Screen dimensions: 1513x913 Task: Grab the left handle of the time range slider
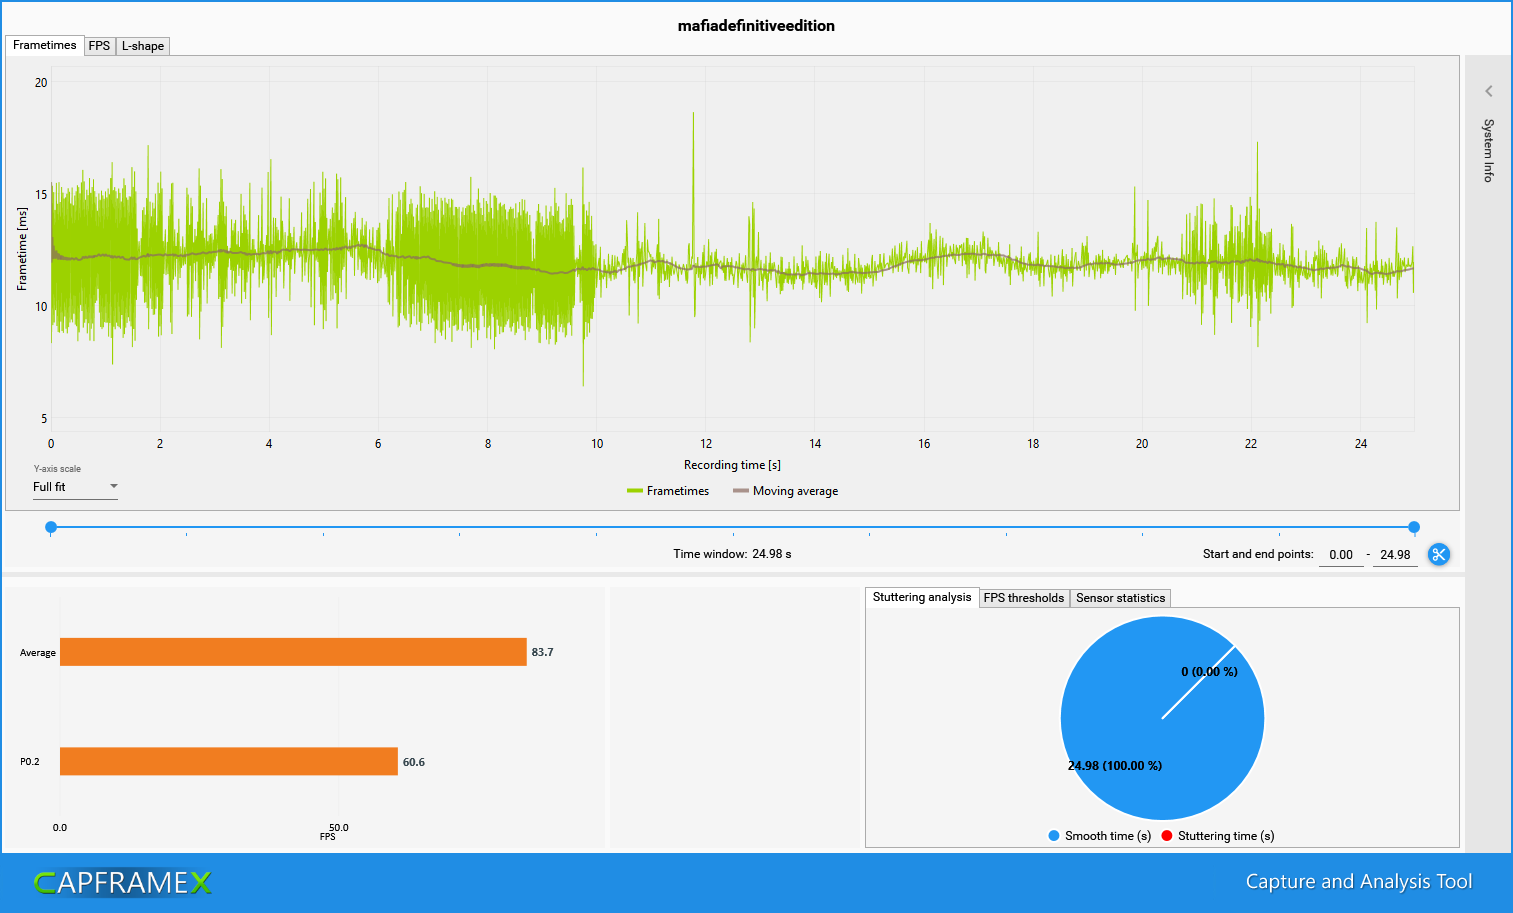(x=51, y=527)
